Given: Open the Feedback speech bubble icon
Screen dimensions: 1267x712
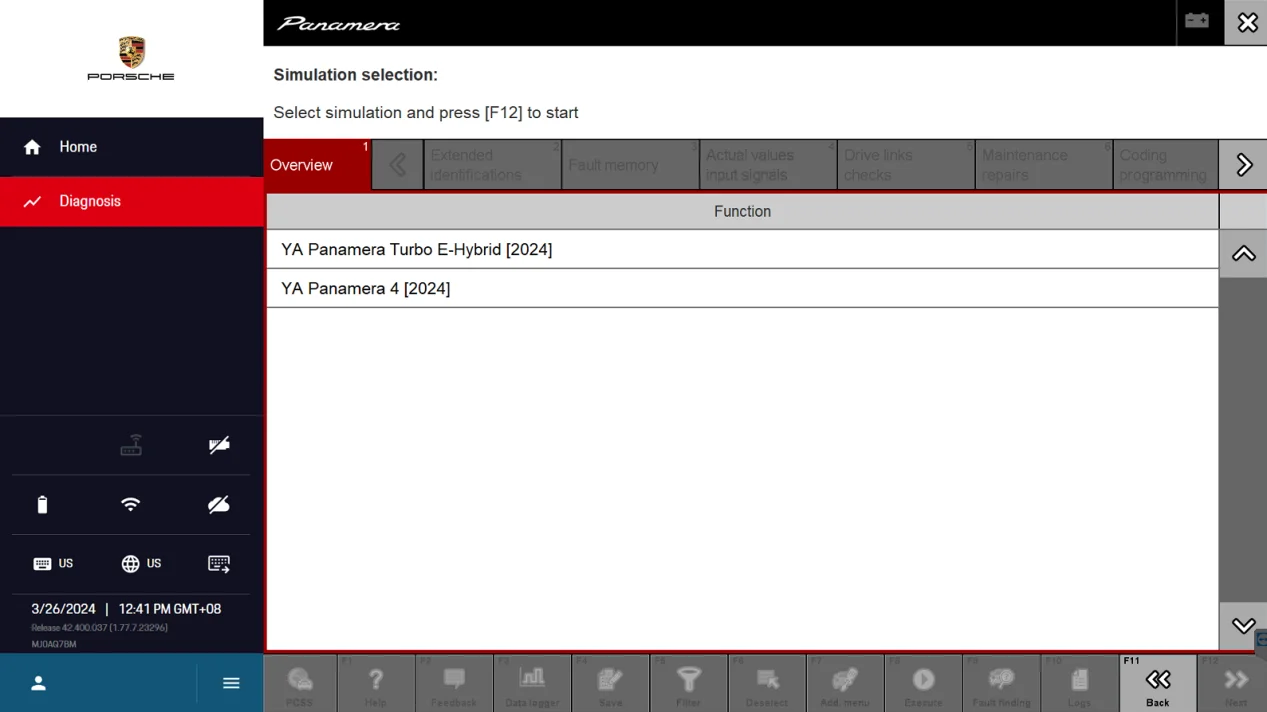Looking at the screenshot, I should [454, 684].
